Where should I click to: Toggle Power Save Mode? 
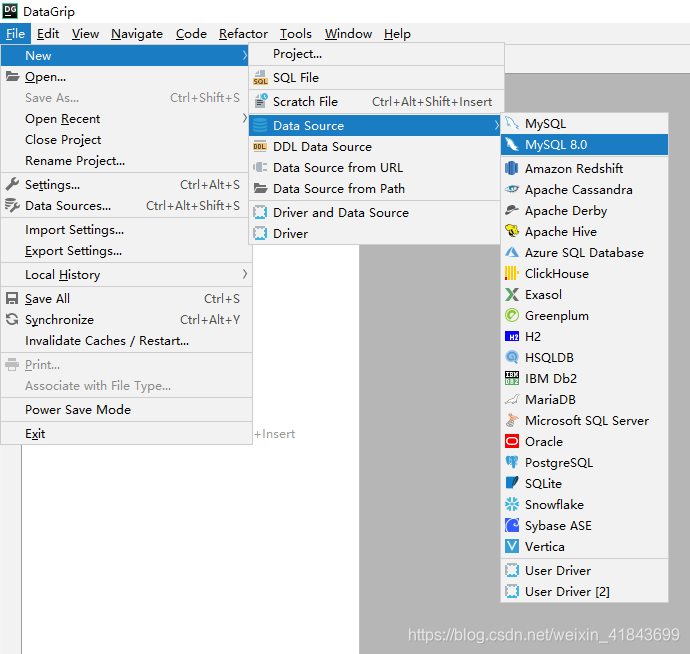pyautogui.click(x=127, y=410)
